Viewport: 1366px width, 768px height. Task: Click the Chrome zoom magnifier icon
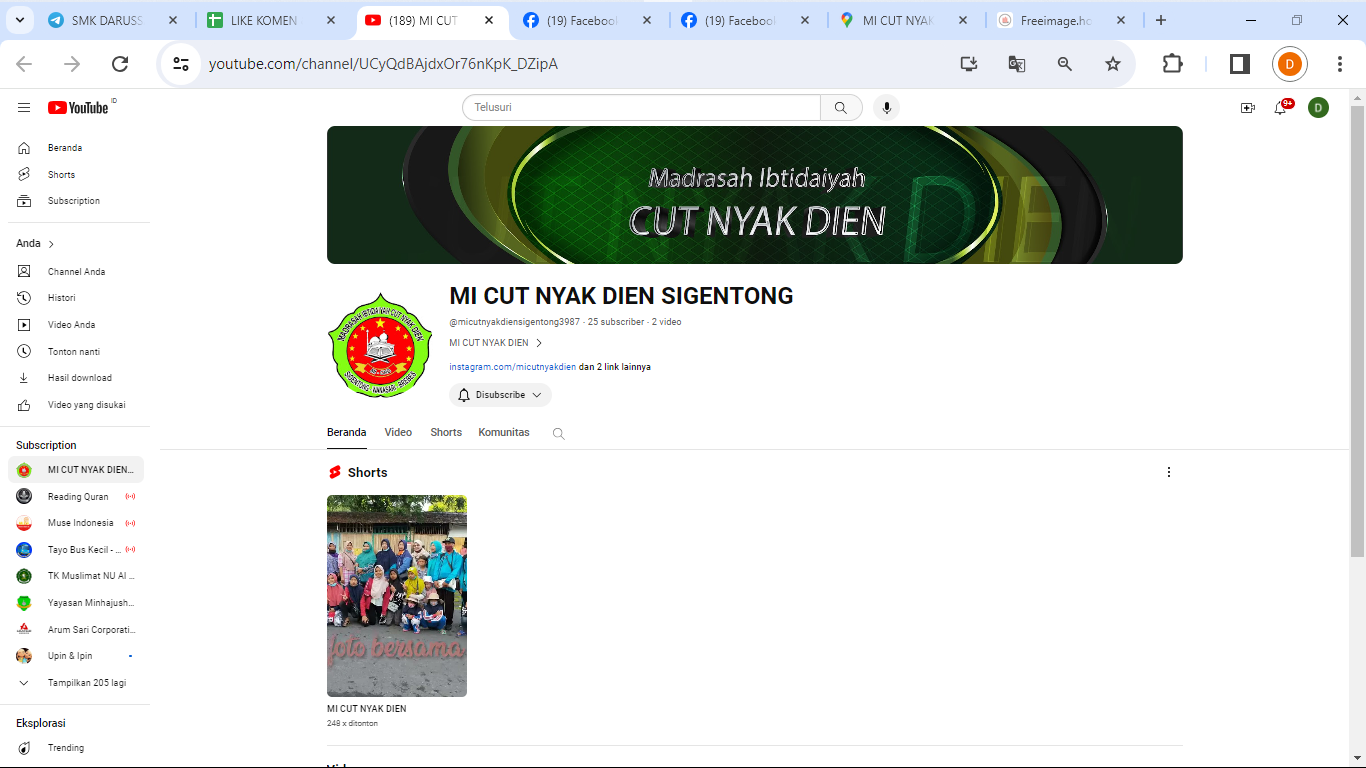tap(1065, 64)
